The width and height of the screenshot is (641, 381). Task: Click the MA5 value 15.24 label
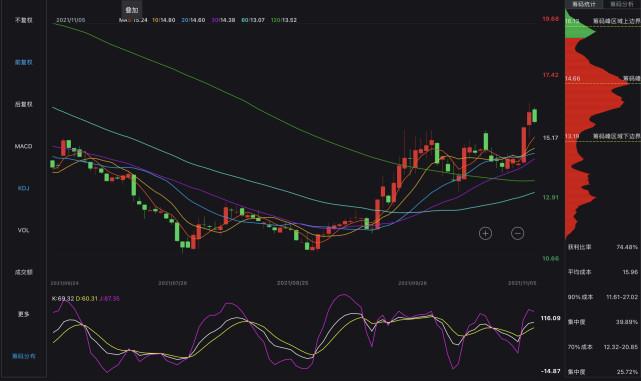tap(133, 20)
